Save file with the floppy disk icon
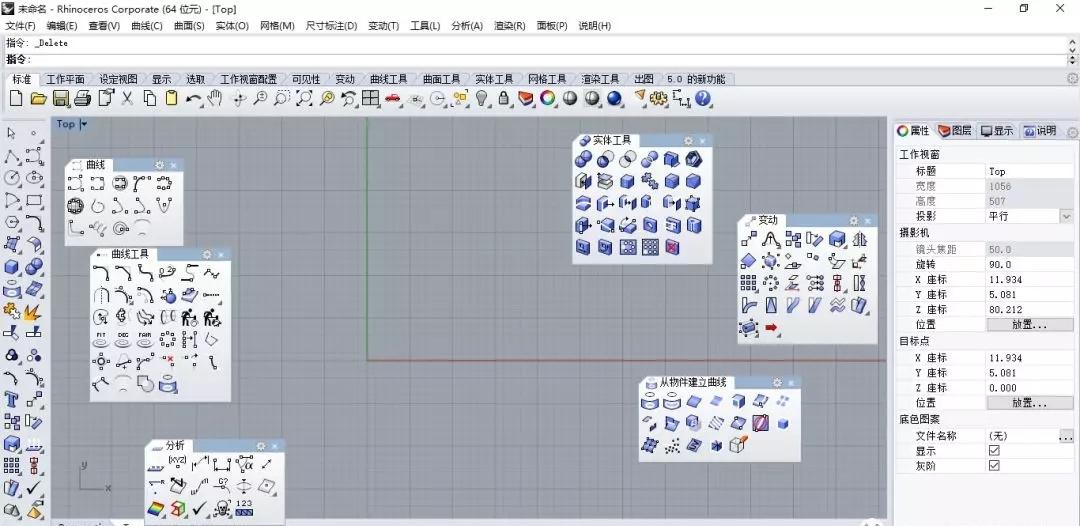Viewport: 1080px width, 526px height. [61, 99]
